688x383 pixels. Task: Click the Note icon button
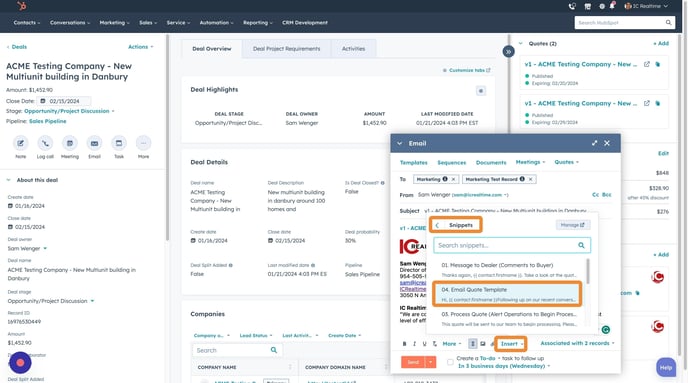pyautogui.click(x=21, y=143)
